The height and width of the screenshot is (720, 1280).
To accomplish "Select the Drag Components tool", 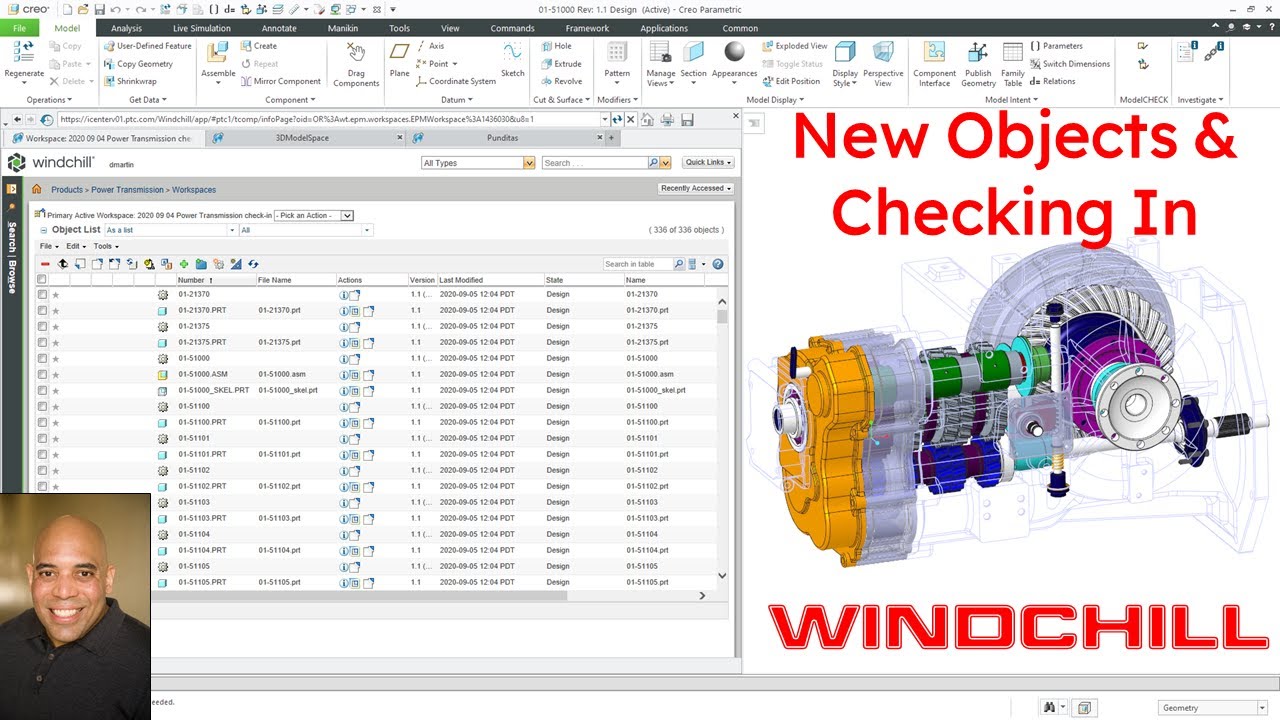I will point(356,52).
